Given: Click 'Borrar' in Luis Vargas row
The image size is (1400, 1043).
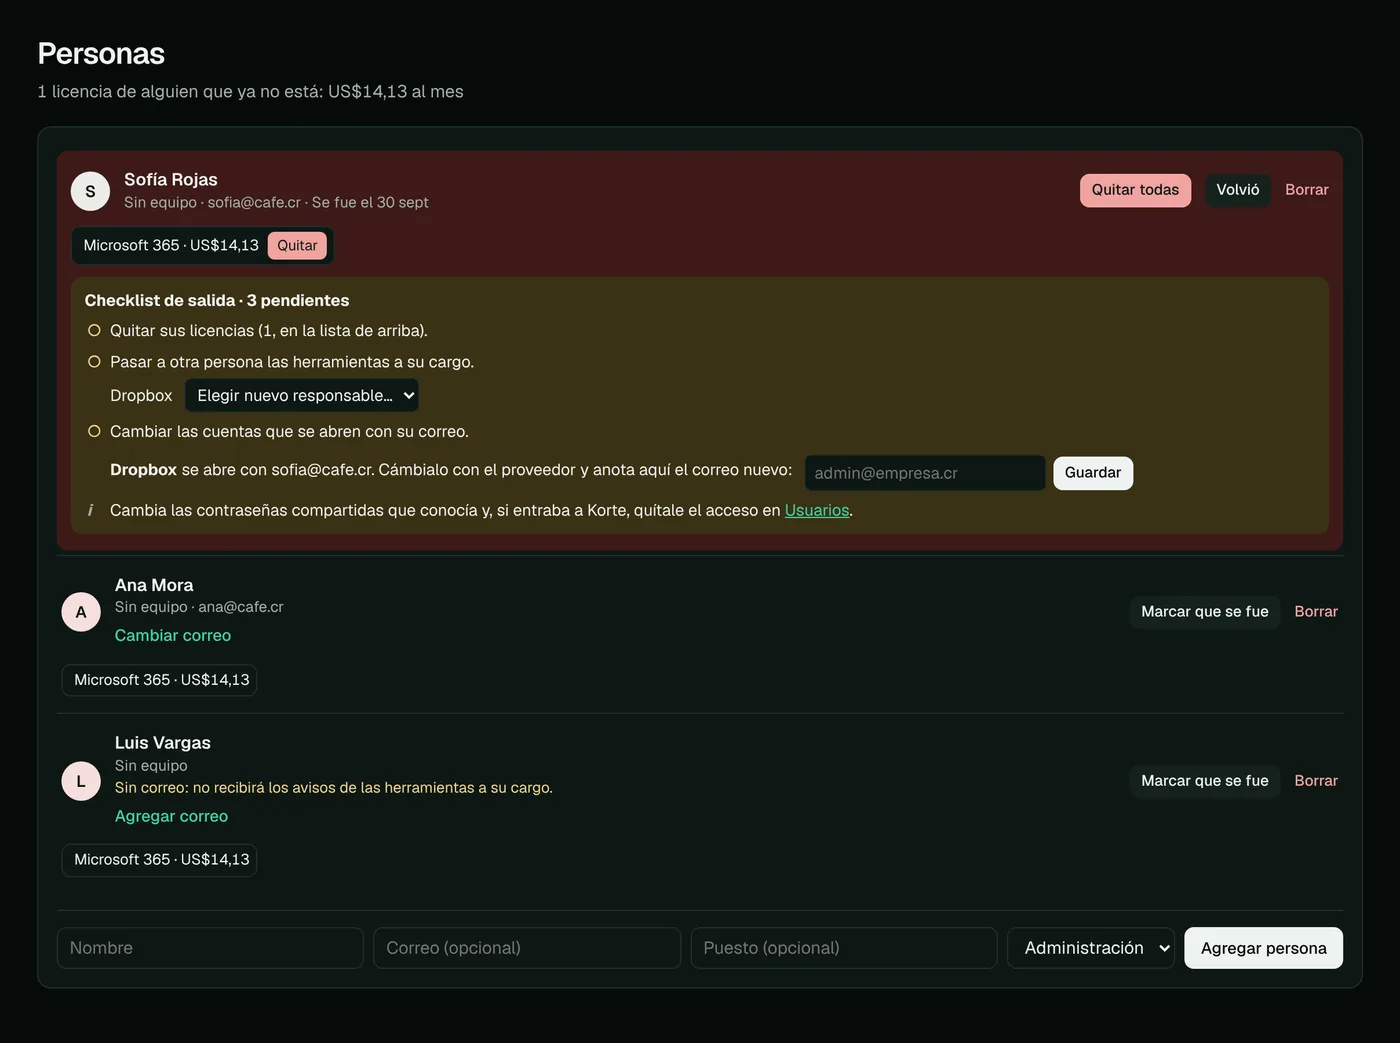Looking at the screenshot, I should (1315, 781).
